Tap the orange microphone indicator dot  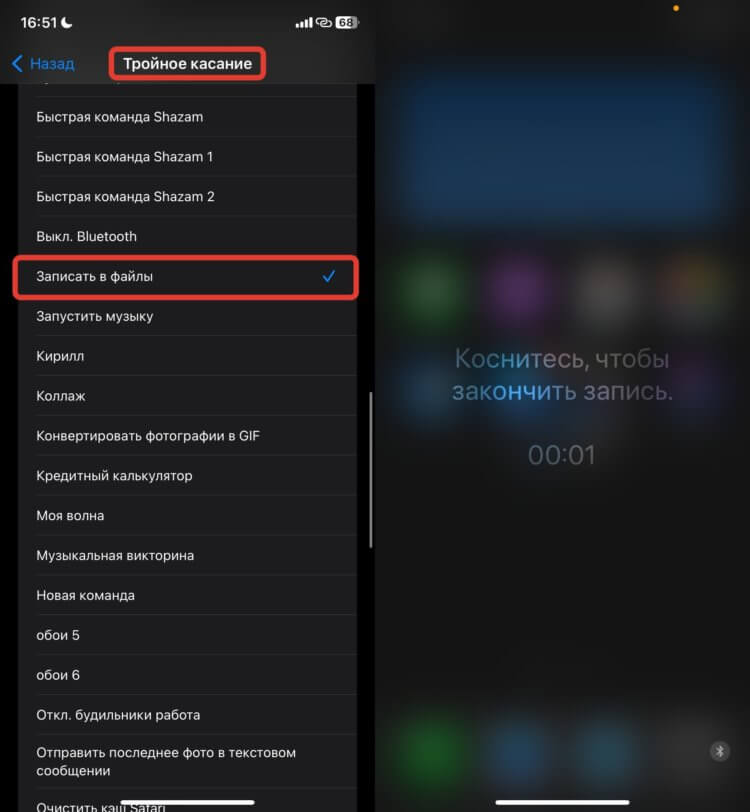click(x=675, y=8)
